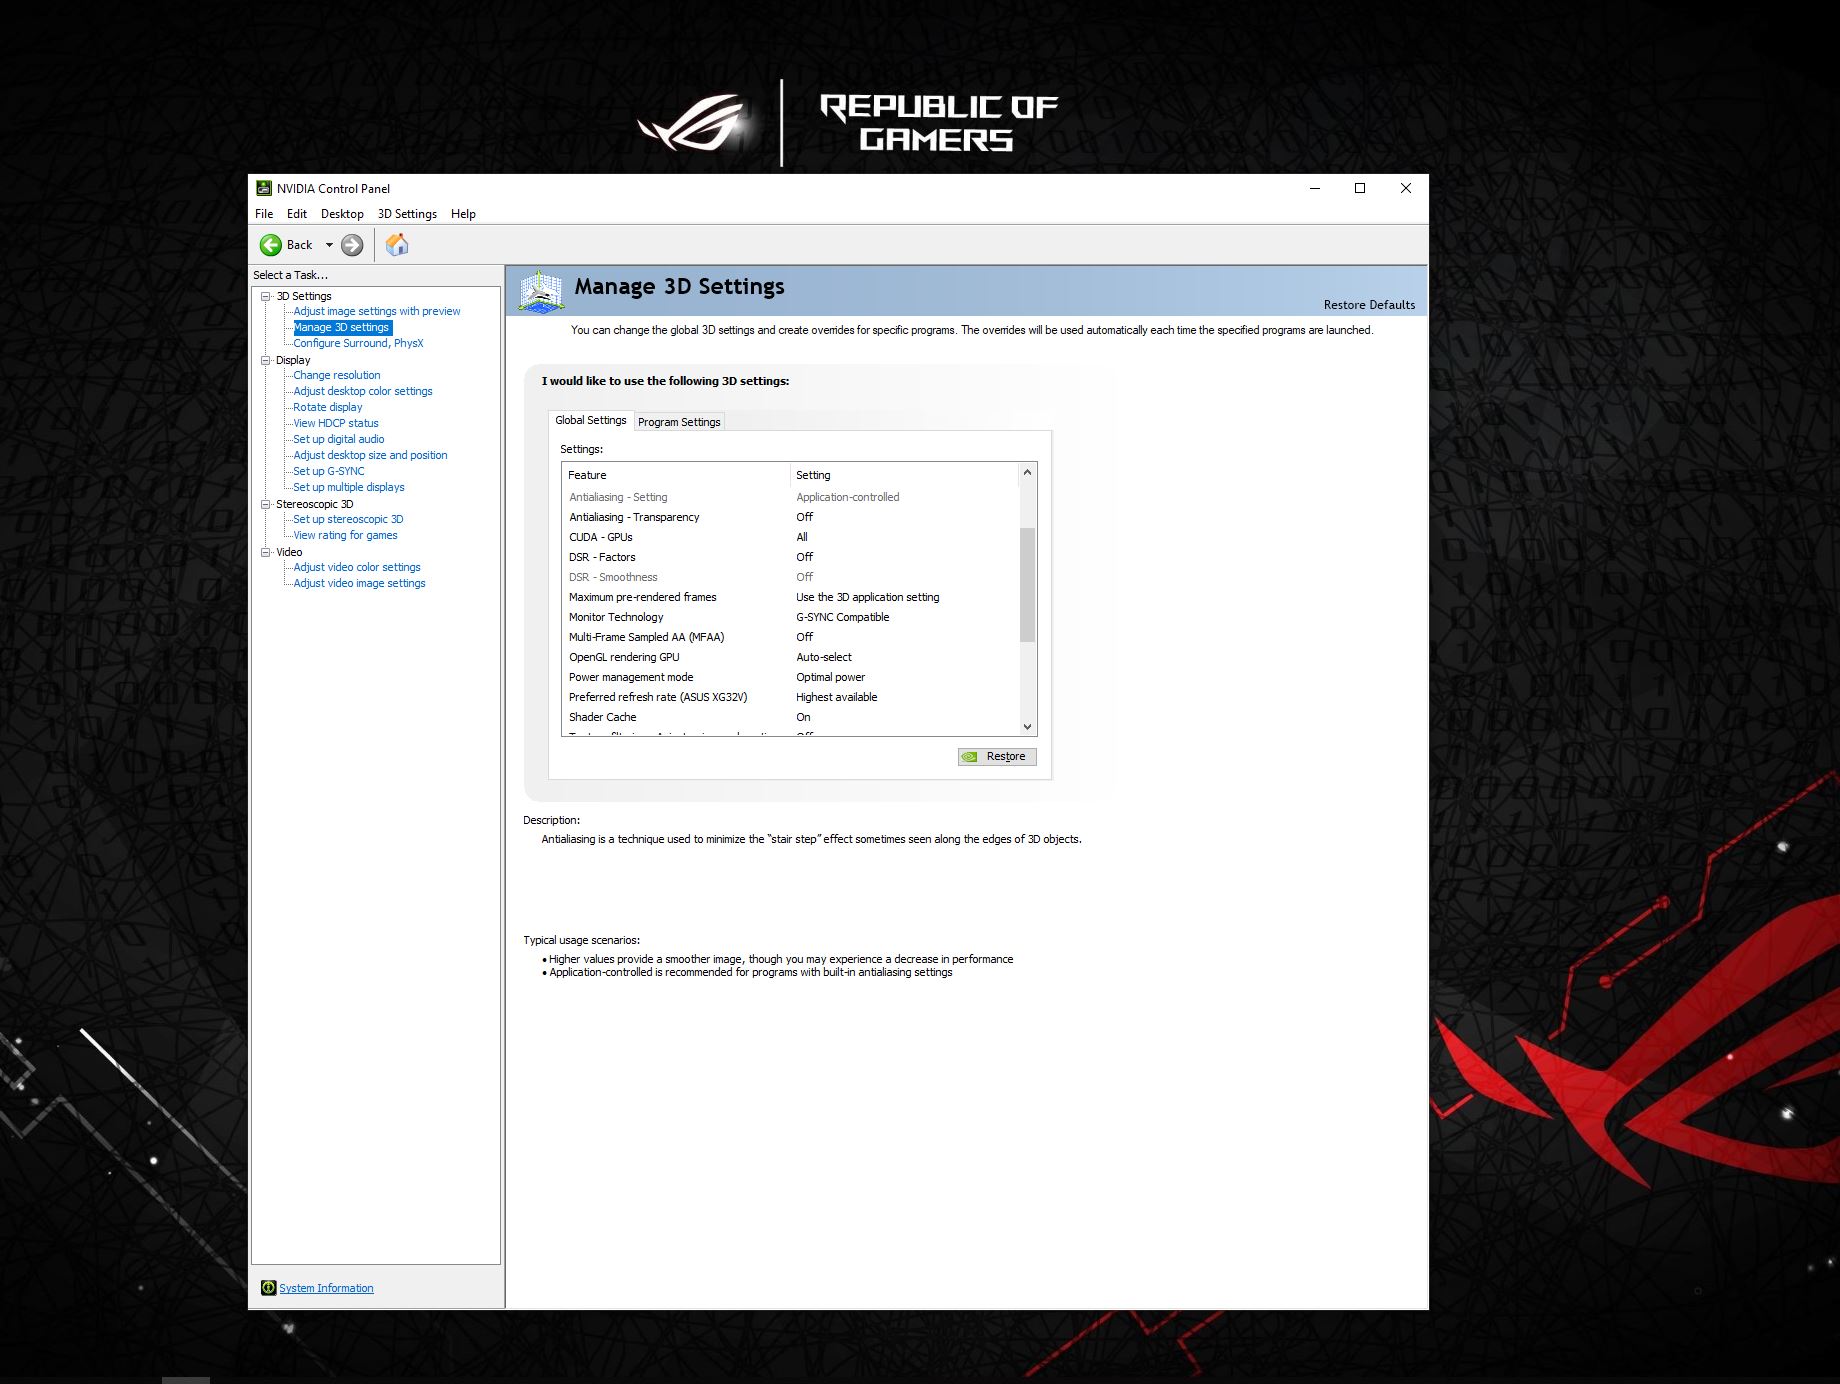Click the Auto-select setting value

pyautogui.click(x=824, y=657)
